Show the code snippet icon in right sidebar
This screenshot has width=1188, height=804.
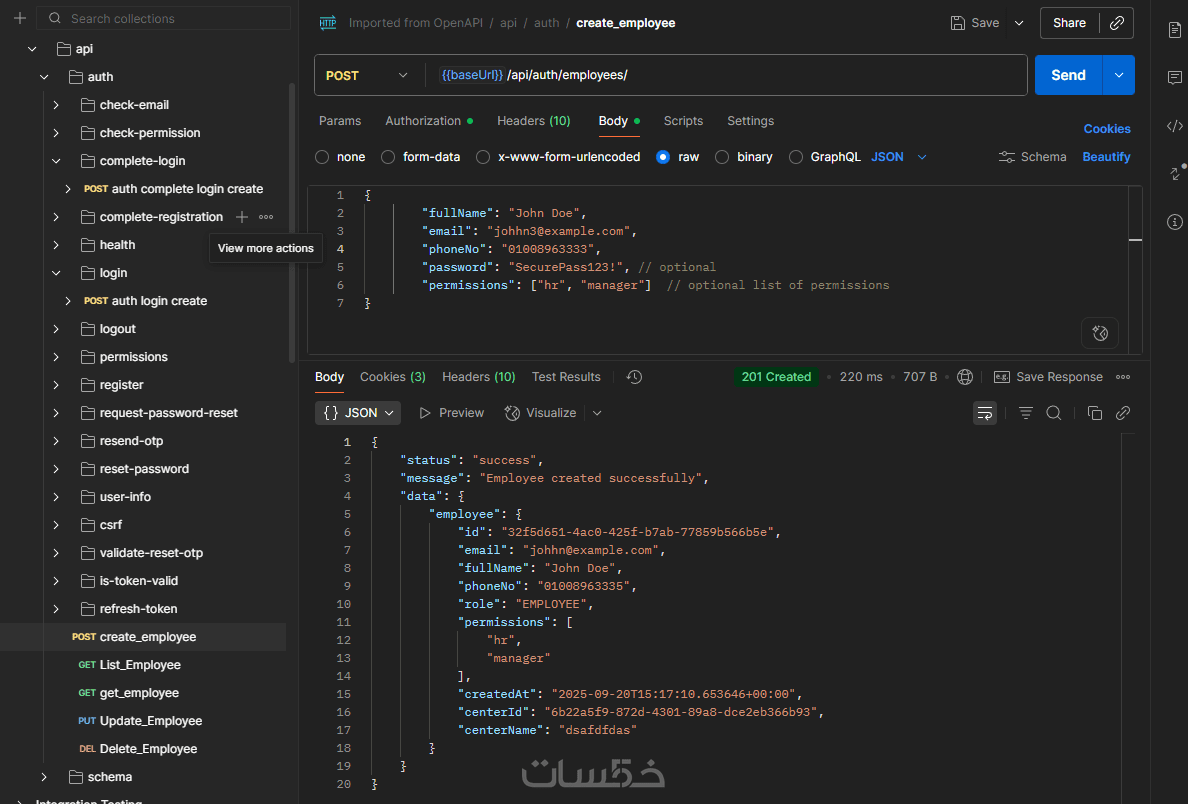coord(1175,126)
